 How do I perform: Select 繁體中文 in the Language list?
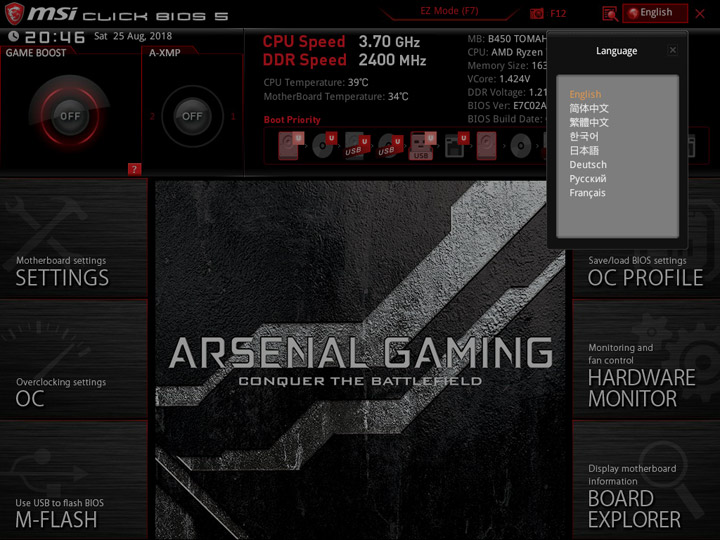[x=589, y=123]
